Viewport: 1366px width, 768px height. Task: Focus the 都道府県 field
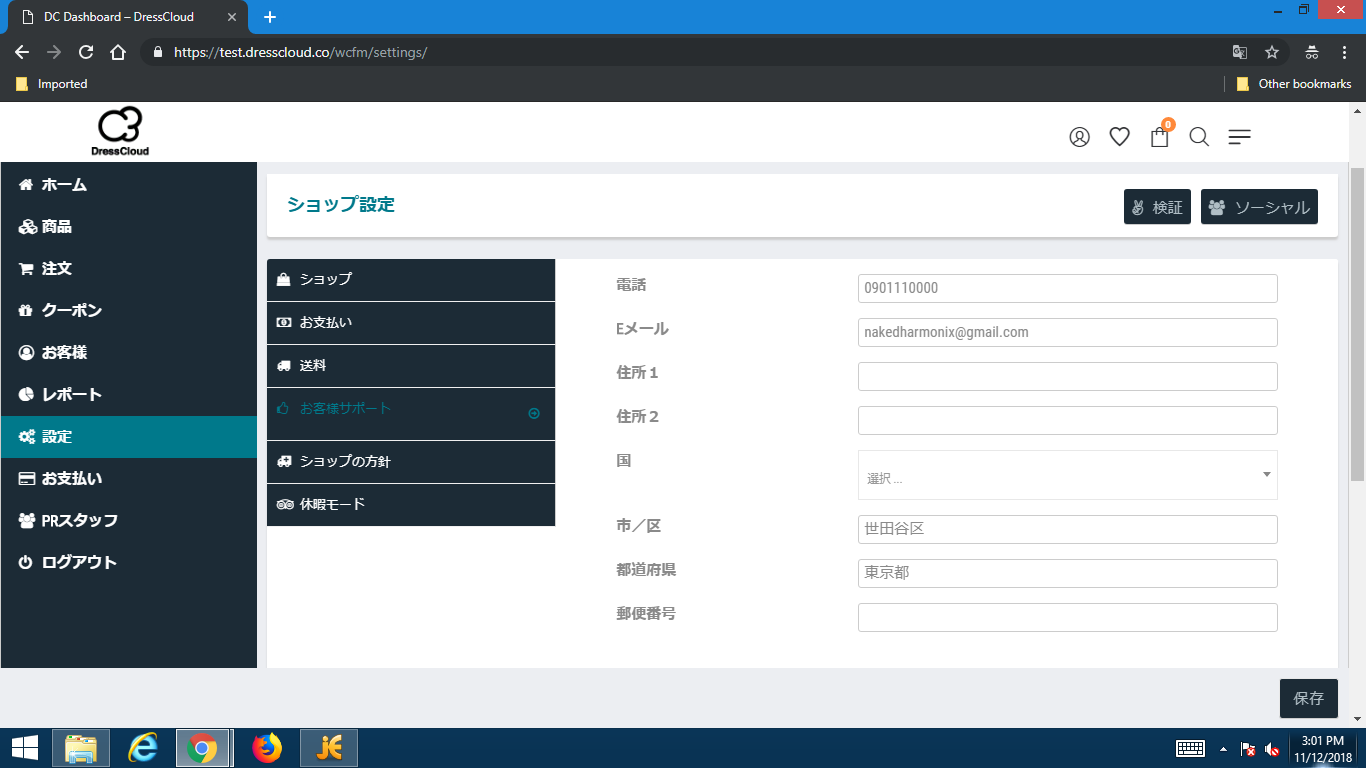click(1068, 573)
